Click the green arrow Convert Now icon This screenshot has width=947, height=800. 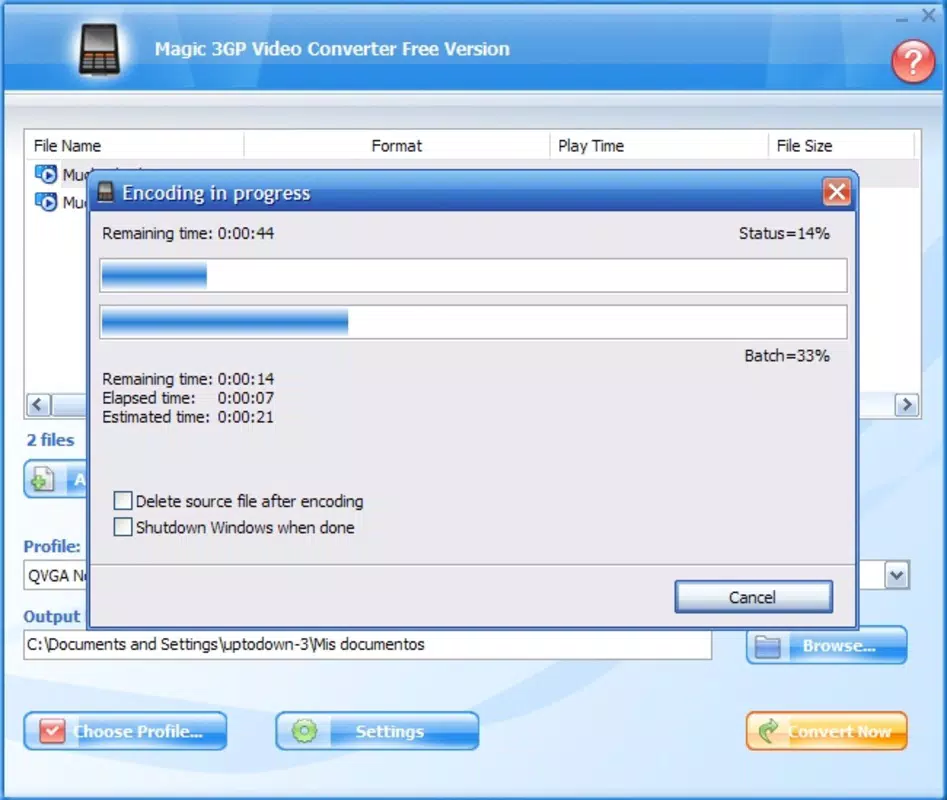click(770, 731)
